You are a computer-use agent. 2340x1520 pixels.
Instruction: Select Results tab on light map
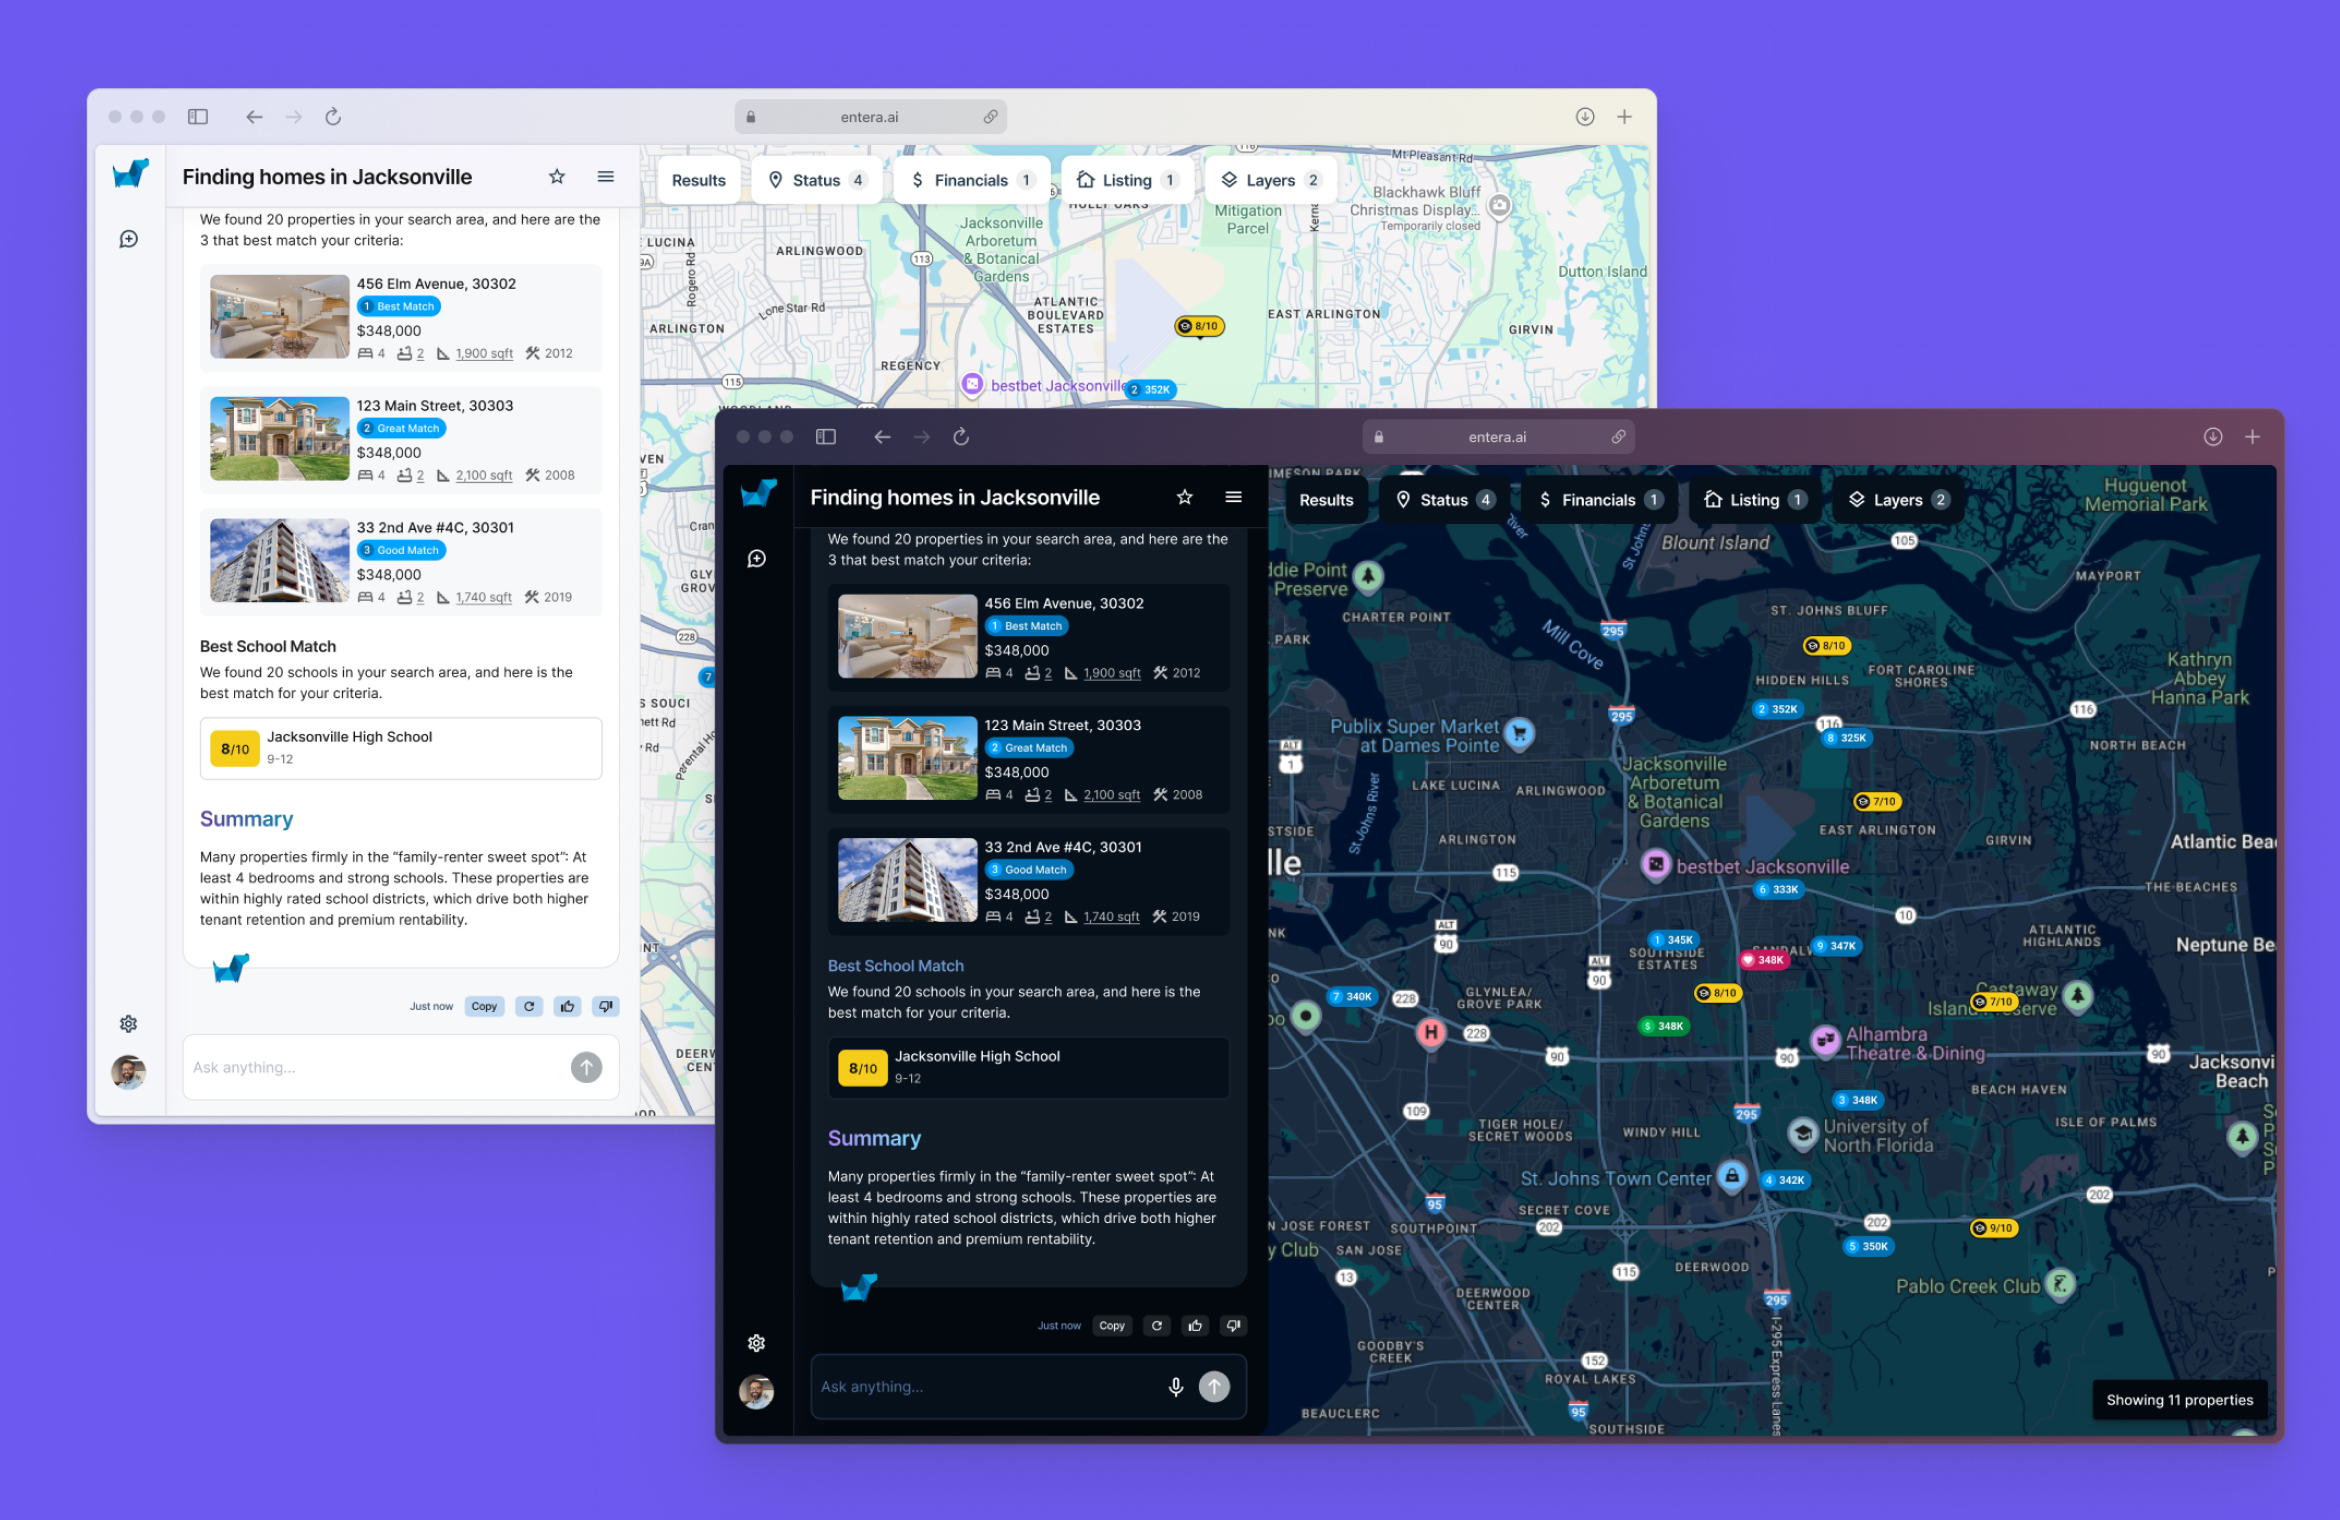(698, 180)
